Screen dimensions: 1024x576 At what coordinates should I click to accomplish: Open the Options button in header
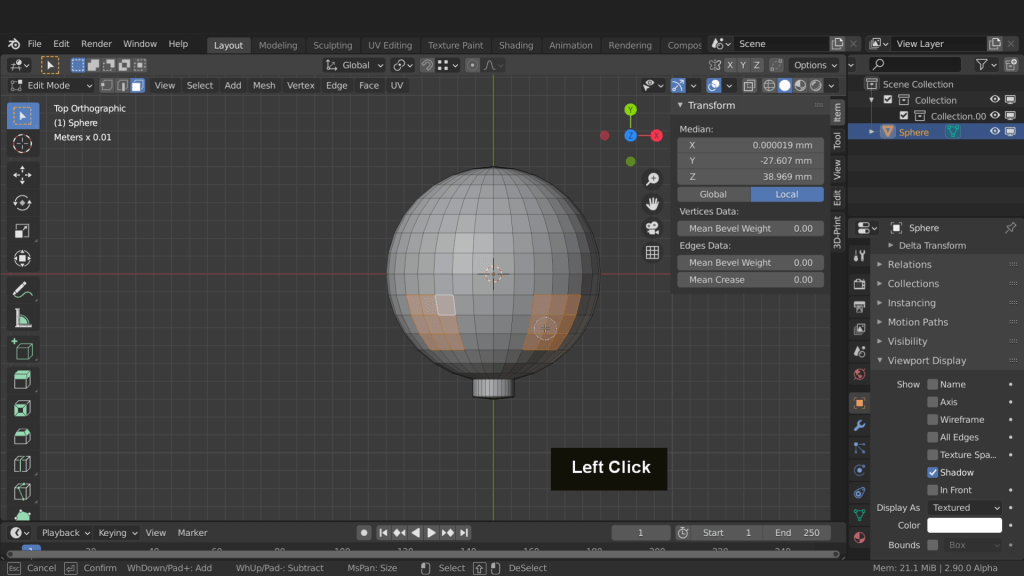click(x=814, y=65)
